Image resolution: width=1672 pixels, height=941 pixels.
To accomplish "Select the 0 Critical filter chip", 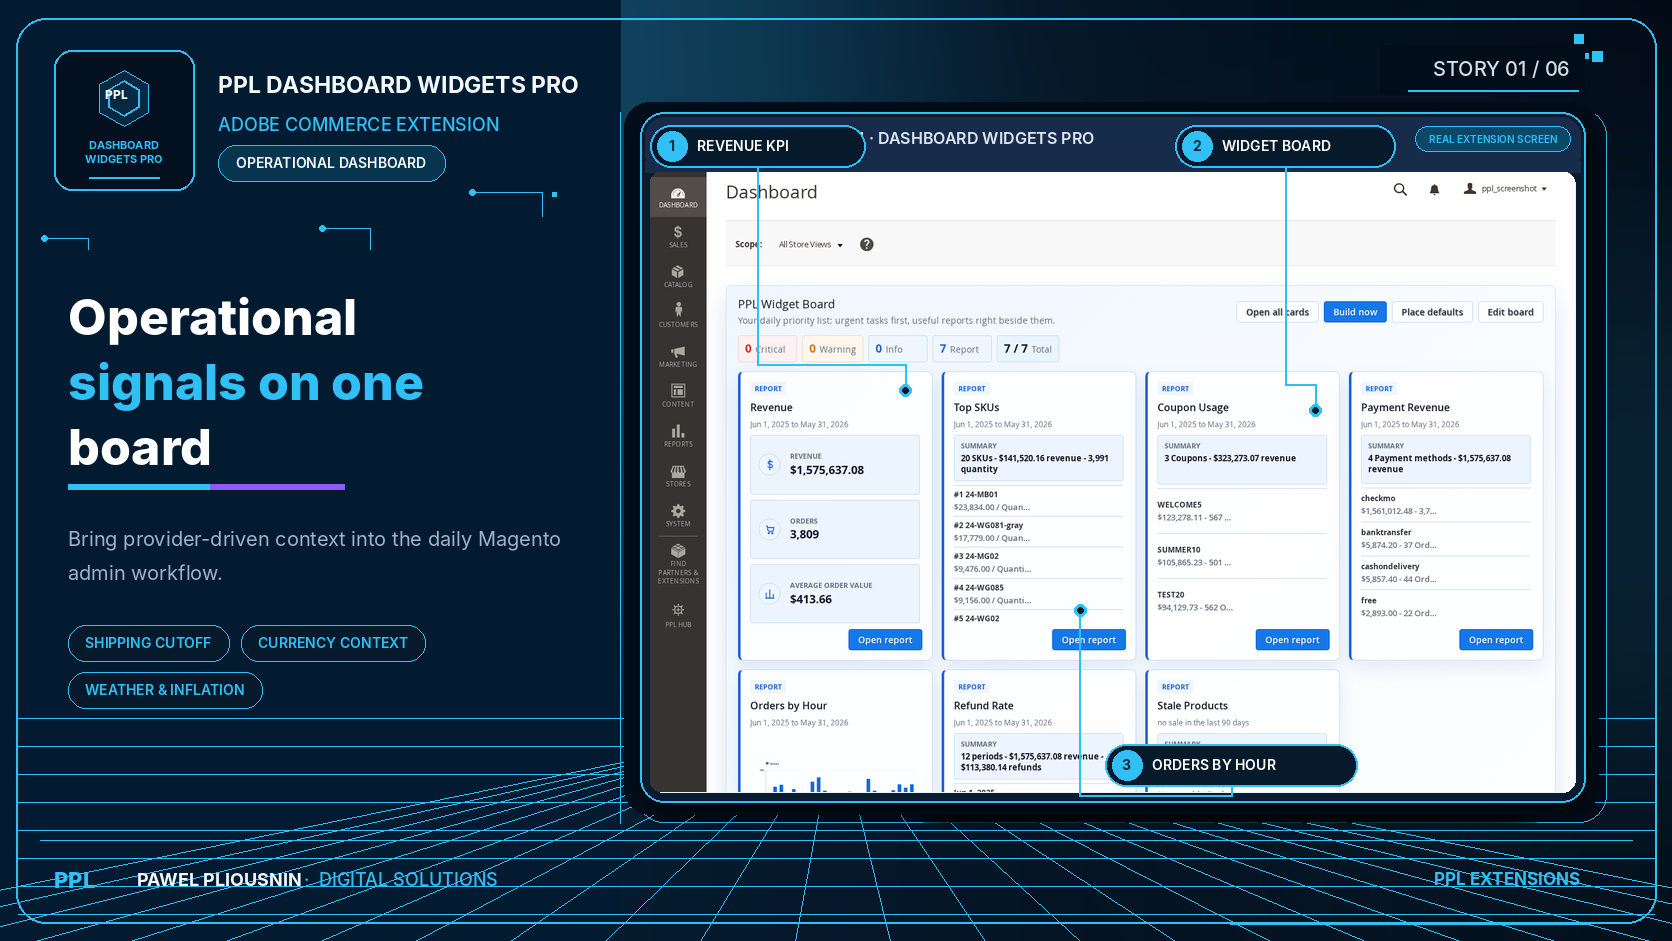I will 767,349.
